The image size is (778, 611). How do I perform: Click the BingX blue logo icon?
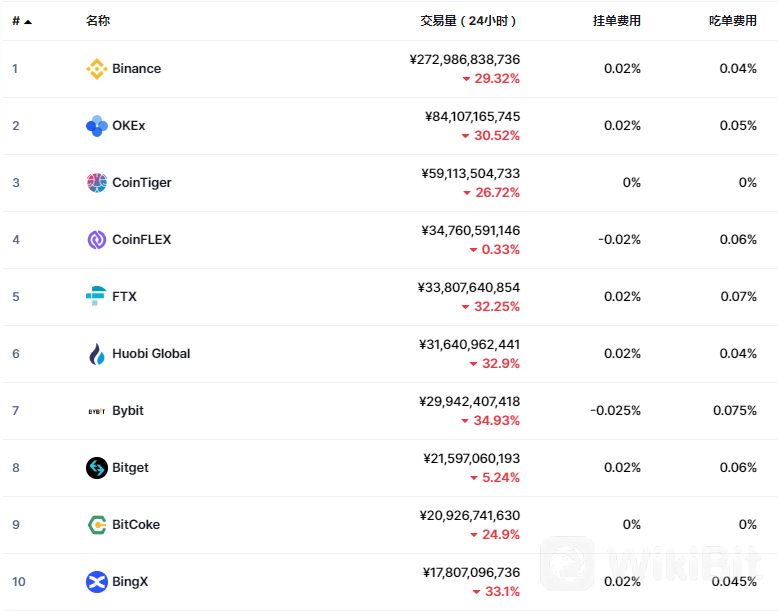[x=97, y=582]
